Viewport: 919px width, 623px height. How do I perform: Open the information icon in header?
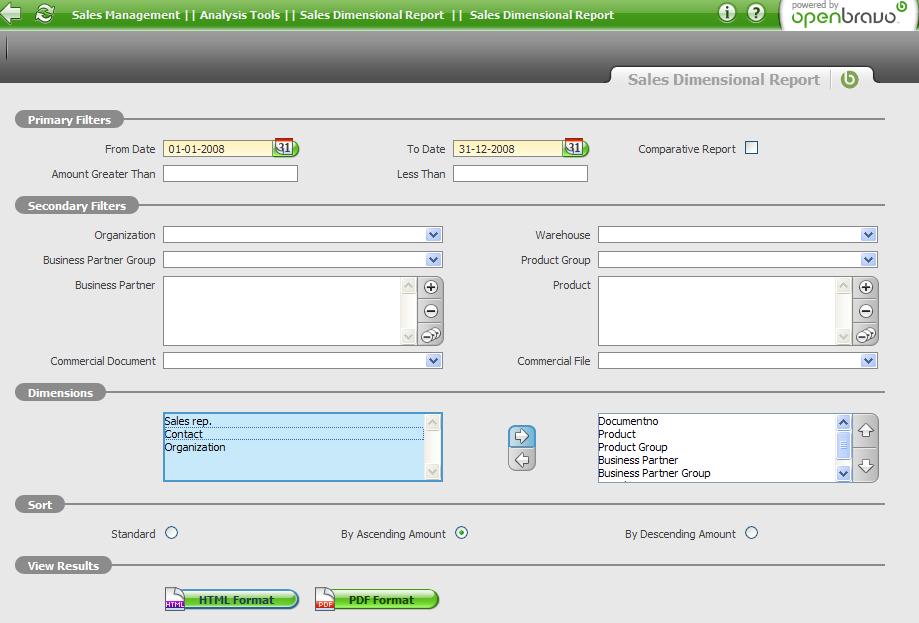[x=727, y=13]
